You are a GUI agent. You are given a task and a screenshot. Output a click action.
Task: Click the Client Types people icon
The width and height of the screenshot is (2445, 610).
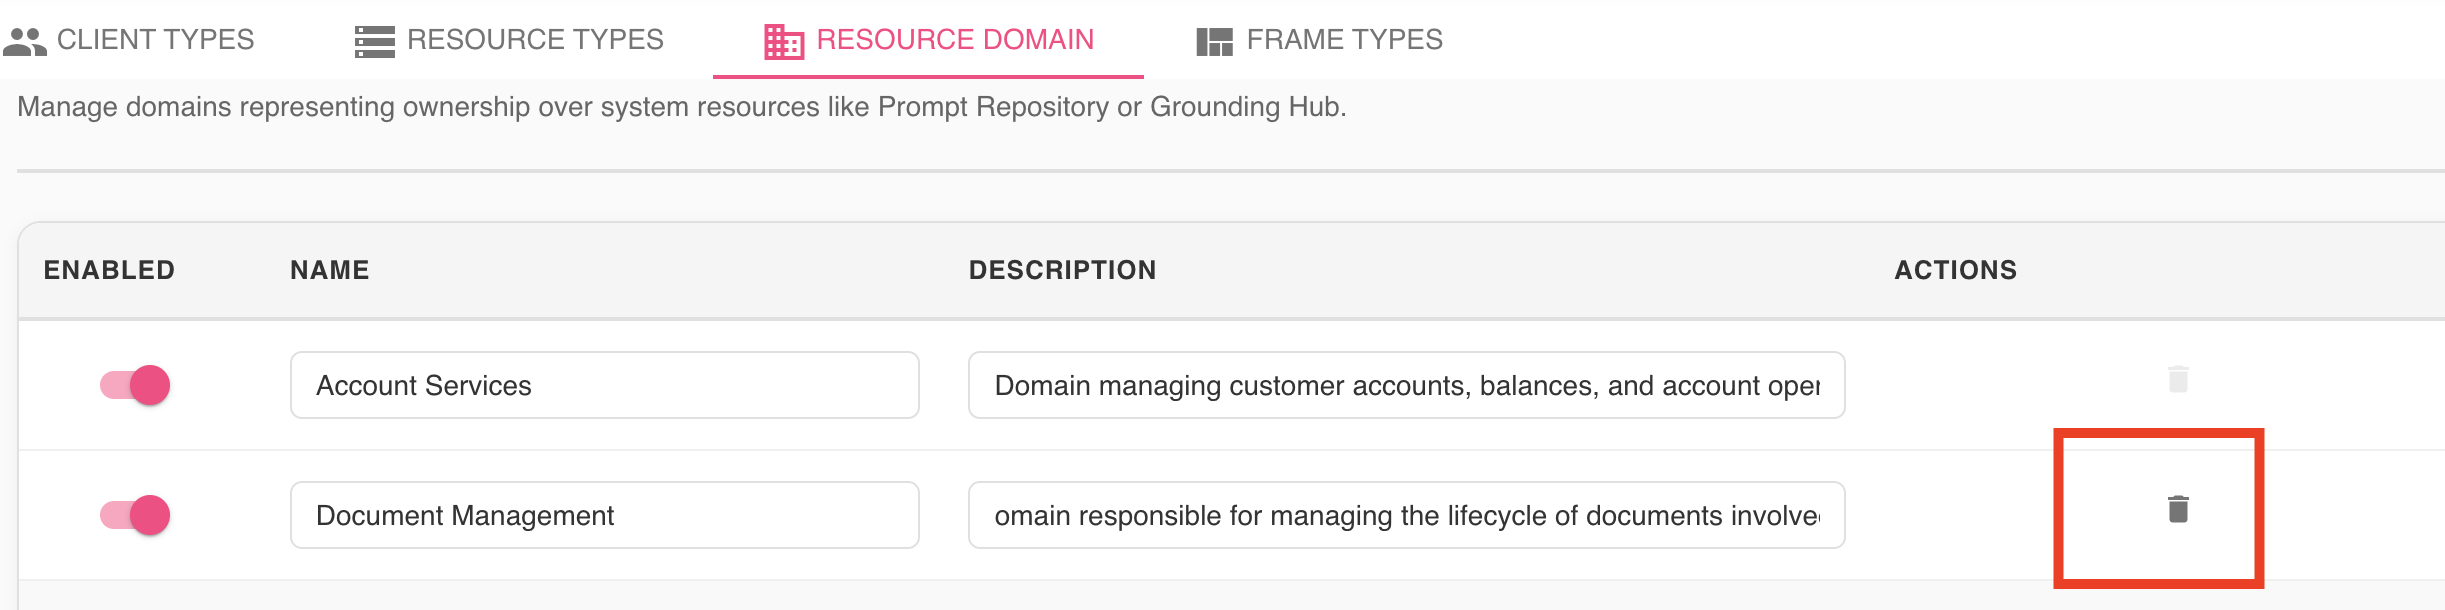click(x=25, y=41)
